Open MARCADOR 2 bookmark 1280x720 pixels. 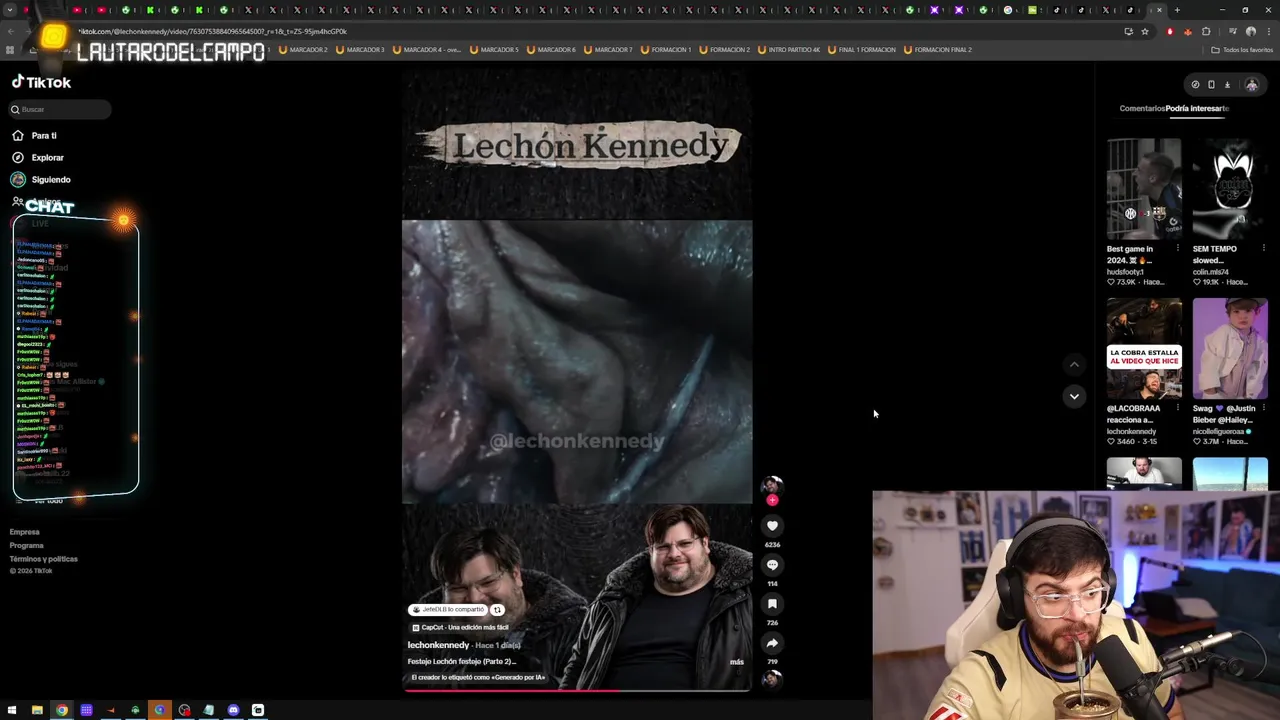tap(303, 49)
